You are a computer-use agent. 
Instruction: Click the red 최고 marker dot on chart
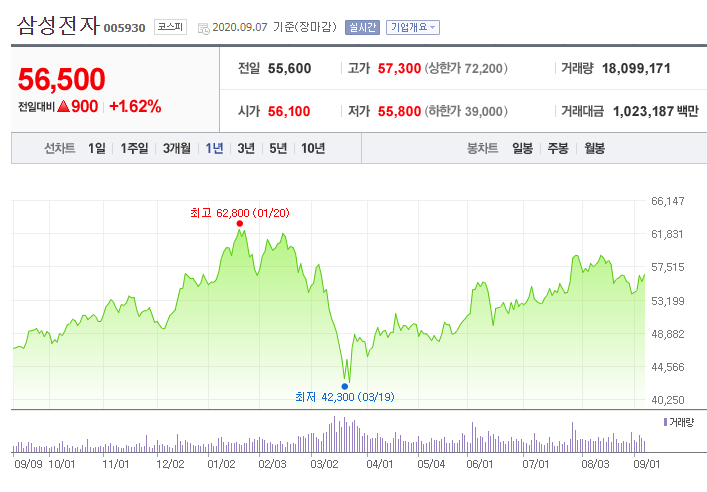[239, 224]
